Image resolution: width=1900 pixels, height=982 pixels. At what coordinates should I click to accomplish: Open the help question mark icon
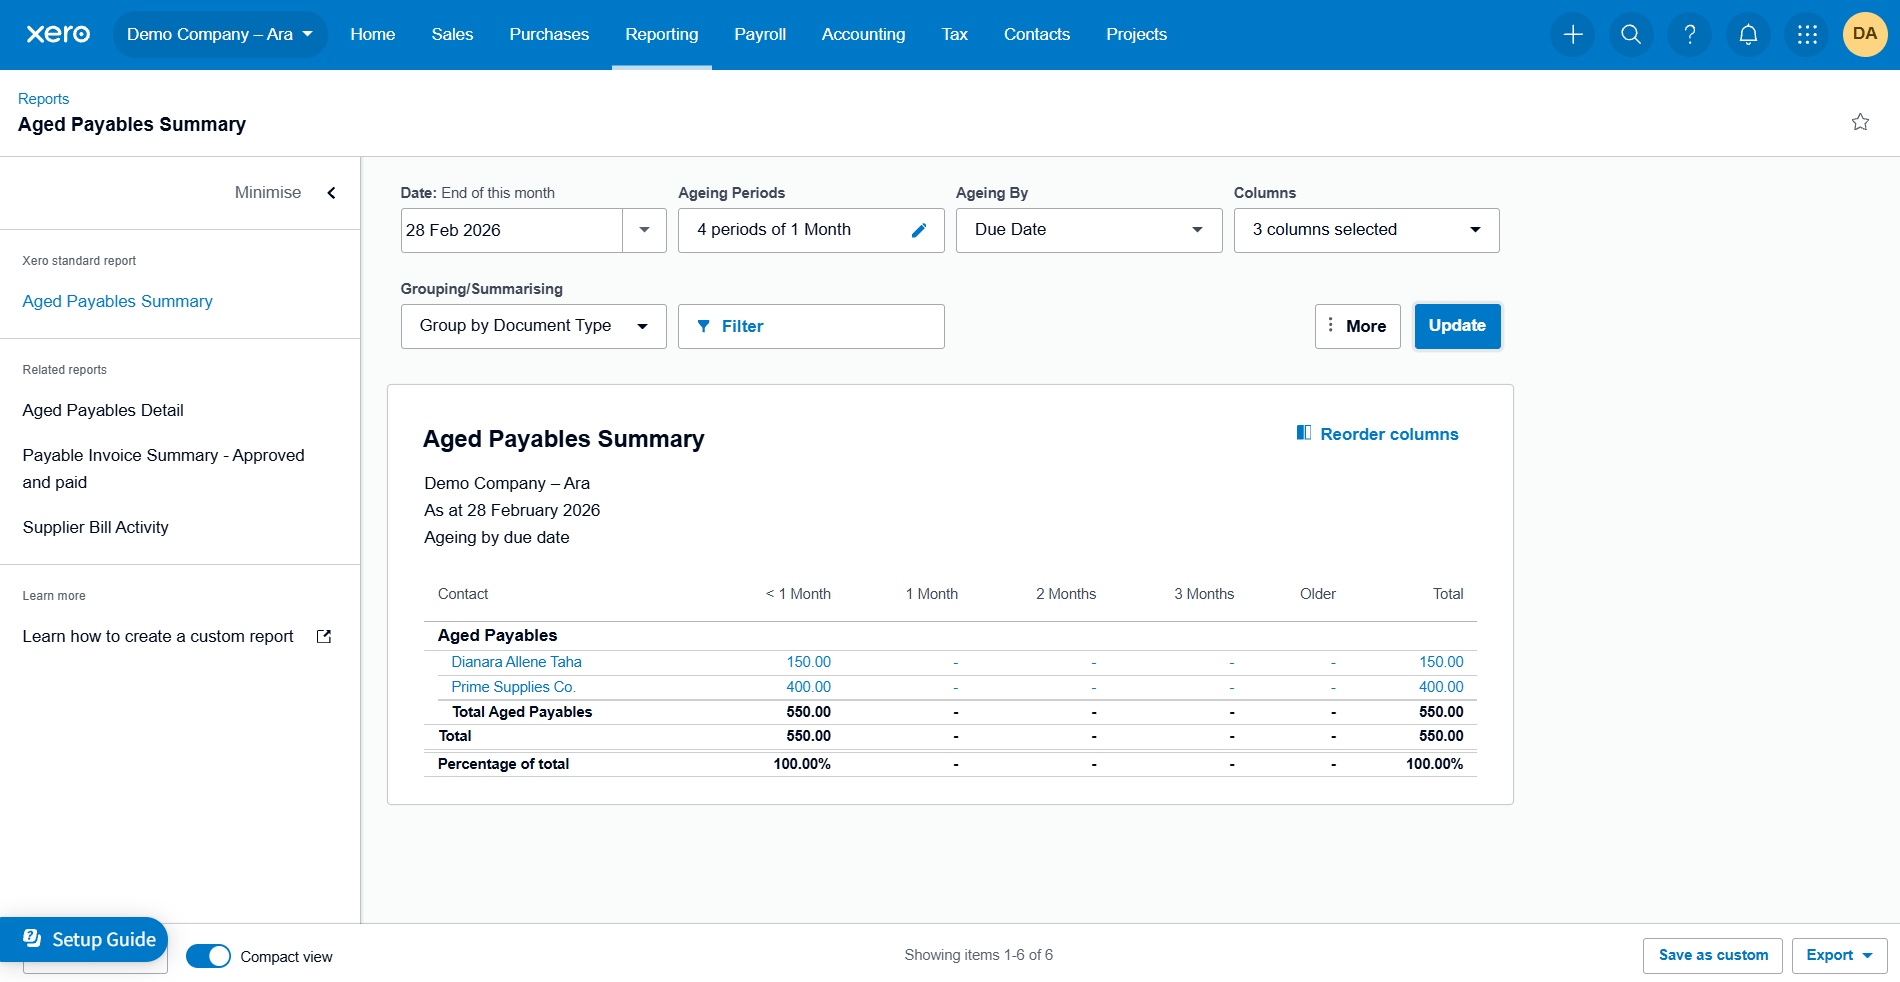pyautogui.click(x=1690, y=35)
